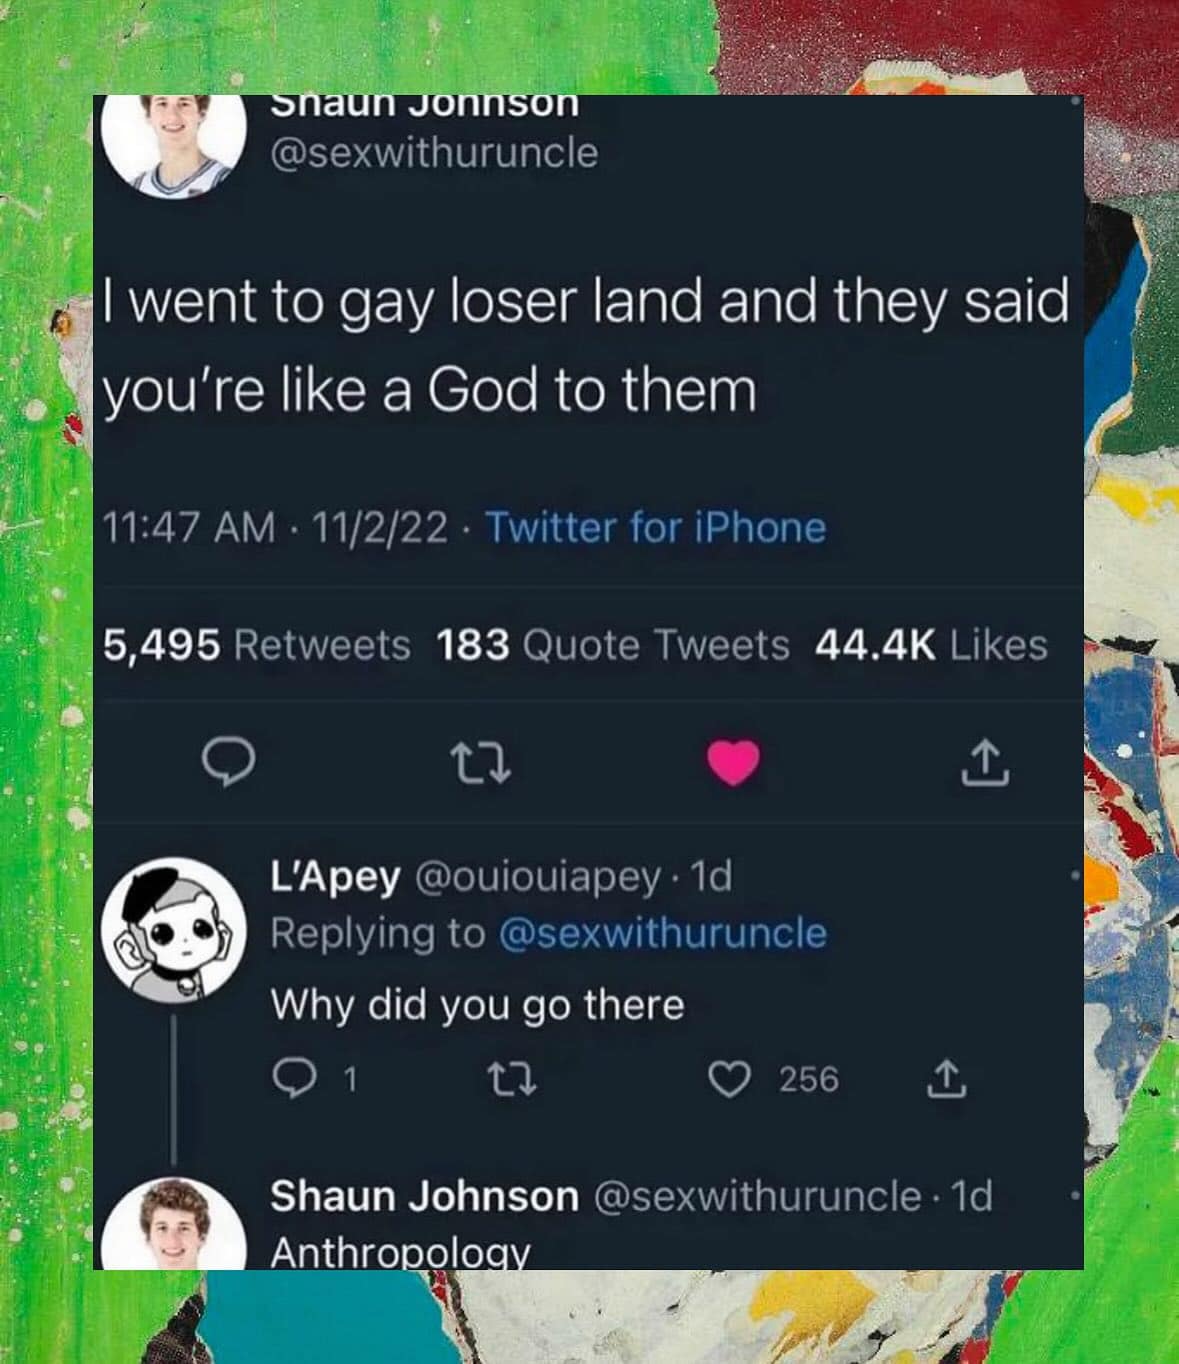
Task: Click the share icon under the main tweet
Action: pos(985,763)
